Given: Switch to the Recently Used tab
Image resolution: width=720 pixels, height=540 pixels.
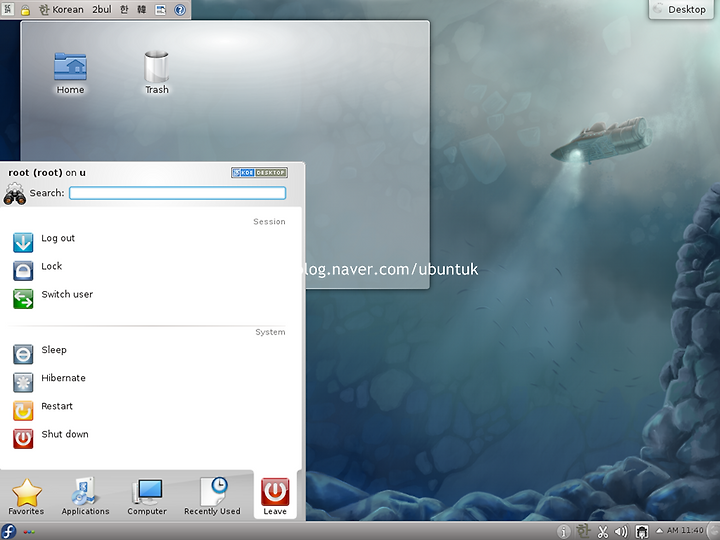Looking at the screenshot, I should [212, 496].
